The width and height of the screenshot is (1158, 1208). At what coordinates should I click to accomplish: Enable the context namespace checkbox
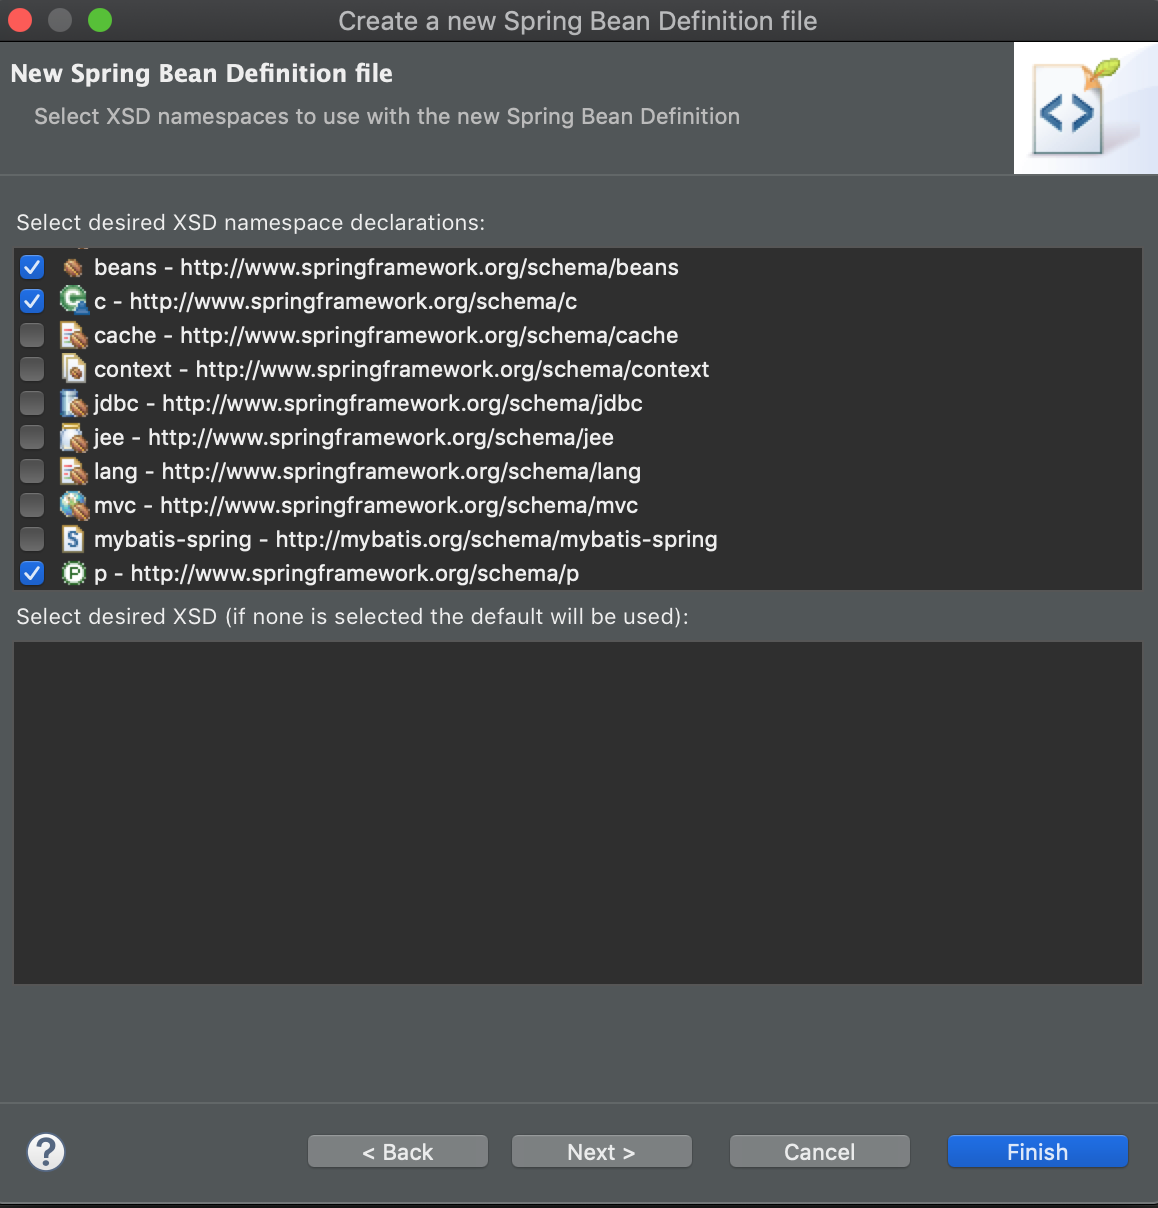[32, 369]
